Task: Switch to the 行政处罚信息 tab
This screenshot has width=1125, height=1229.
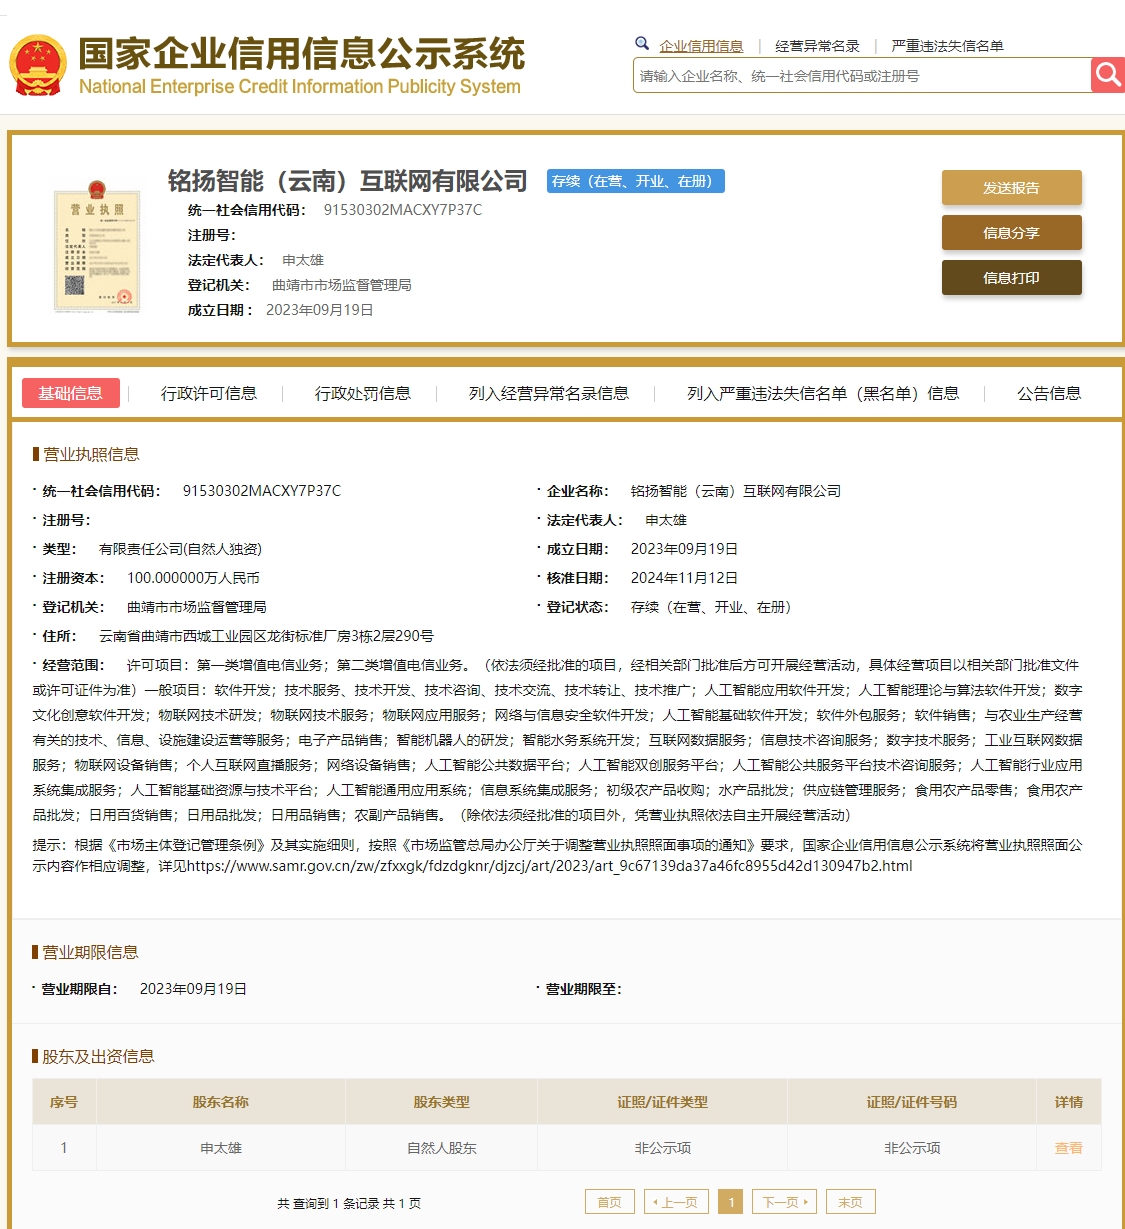Action: 362,393
